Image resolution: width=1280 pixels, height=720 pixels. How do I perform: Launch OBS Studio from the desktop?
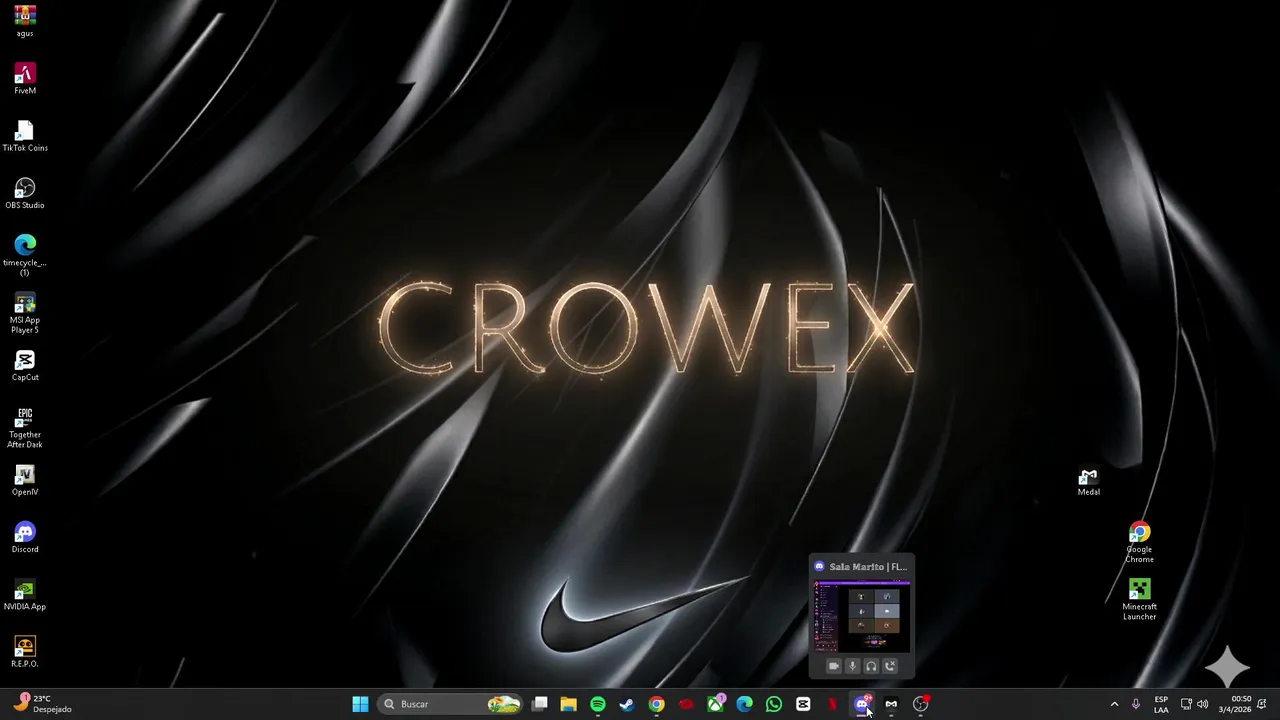(25, 193)
